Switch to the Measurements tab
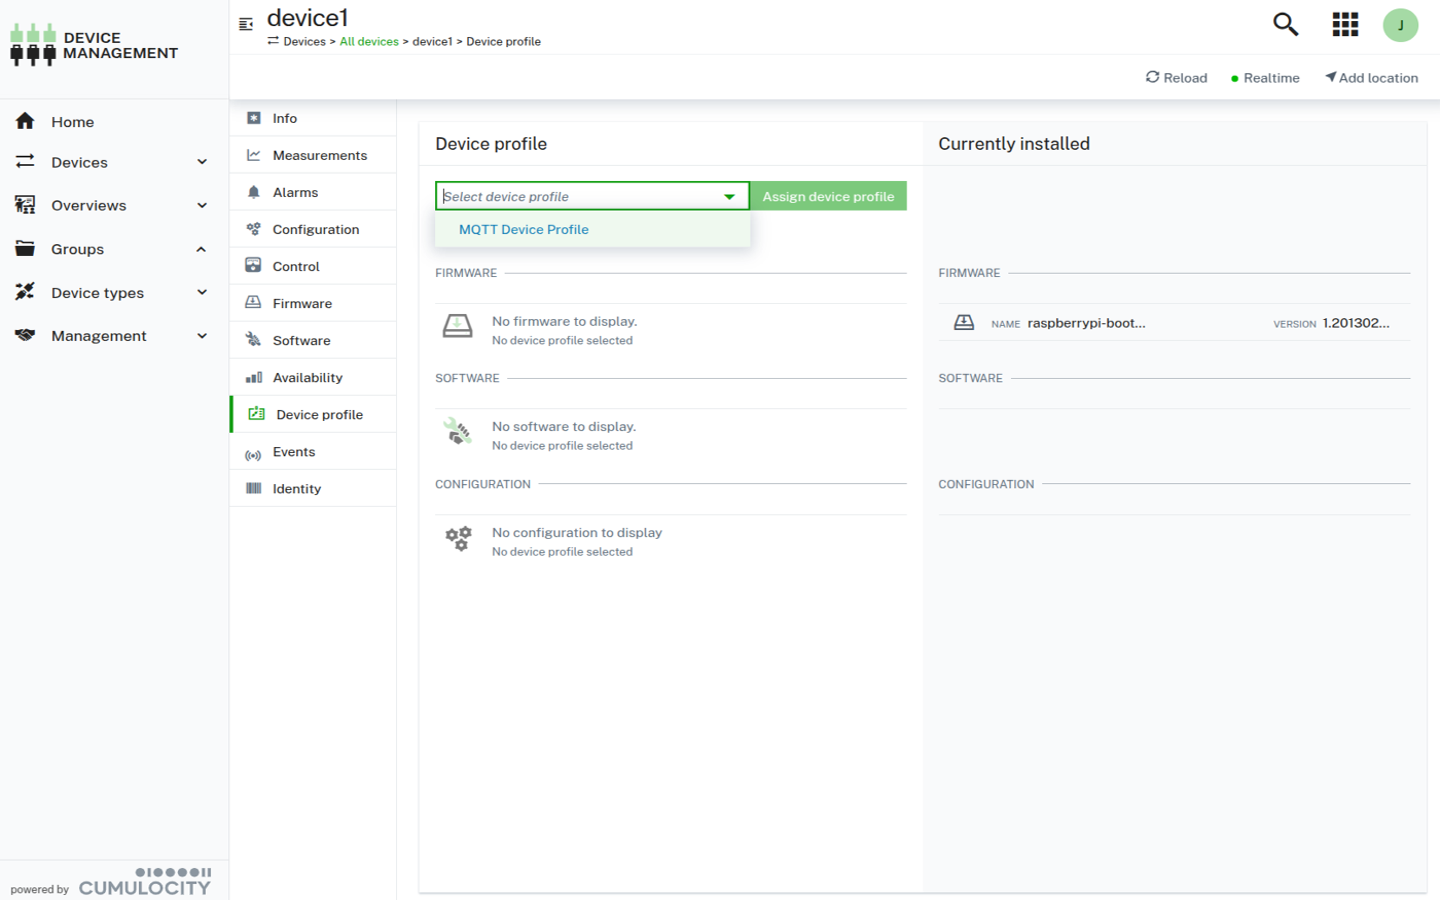 point(319,156)
